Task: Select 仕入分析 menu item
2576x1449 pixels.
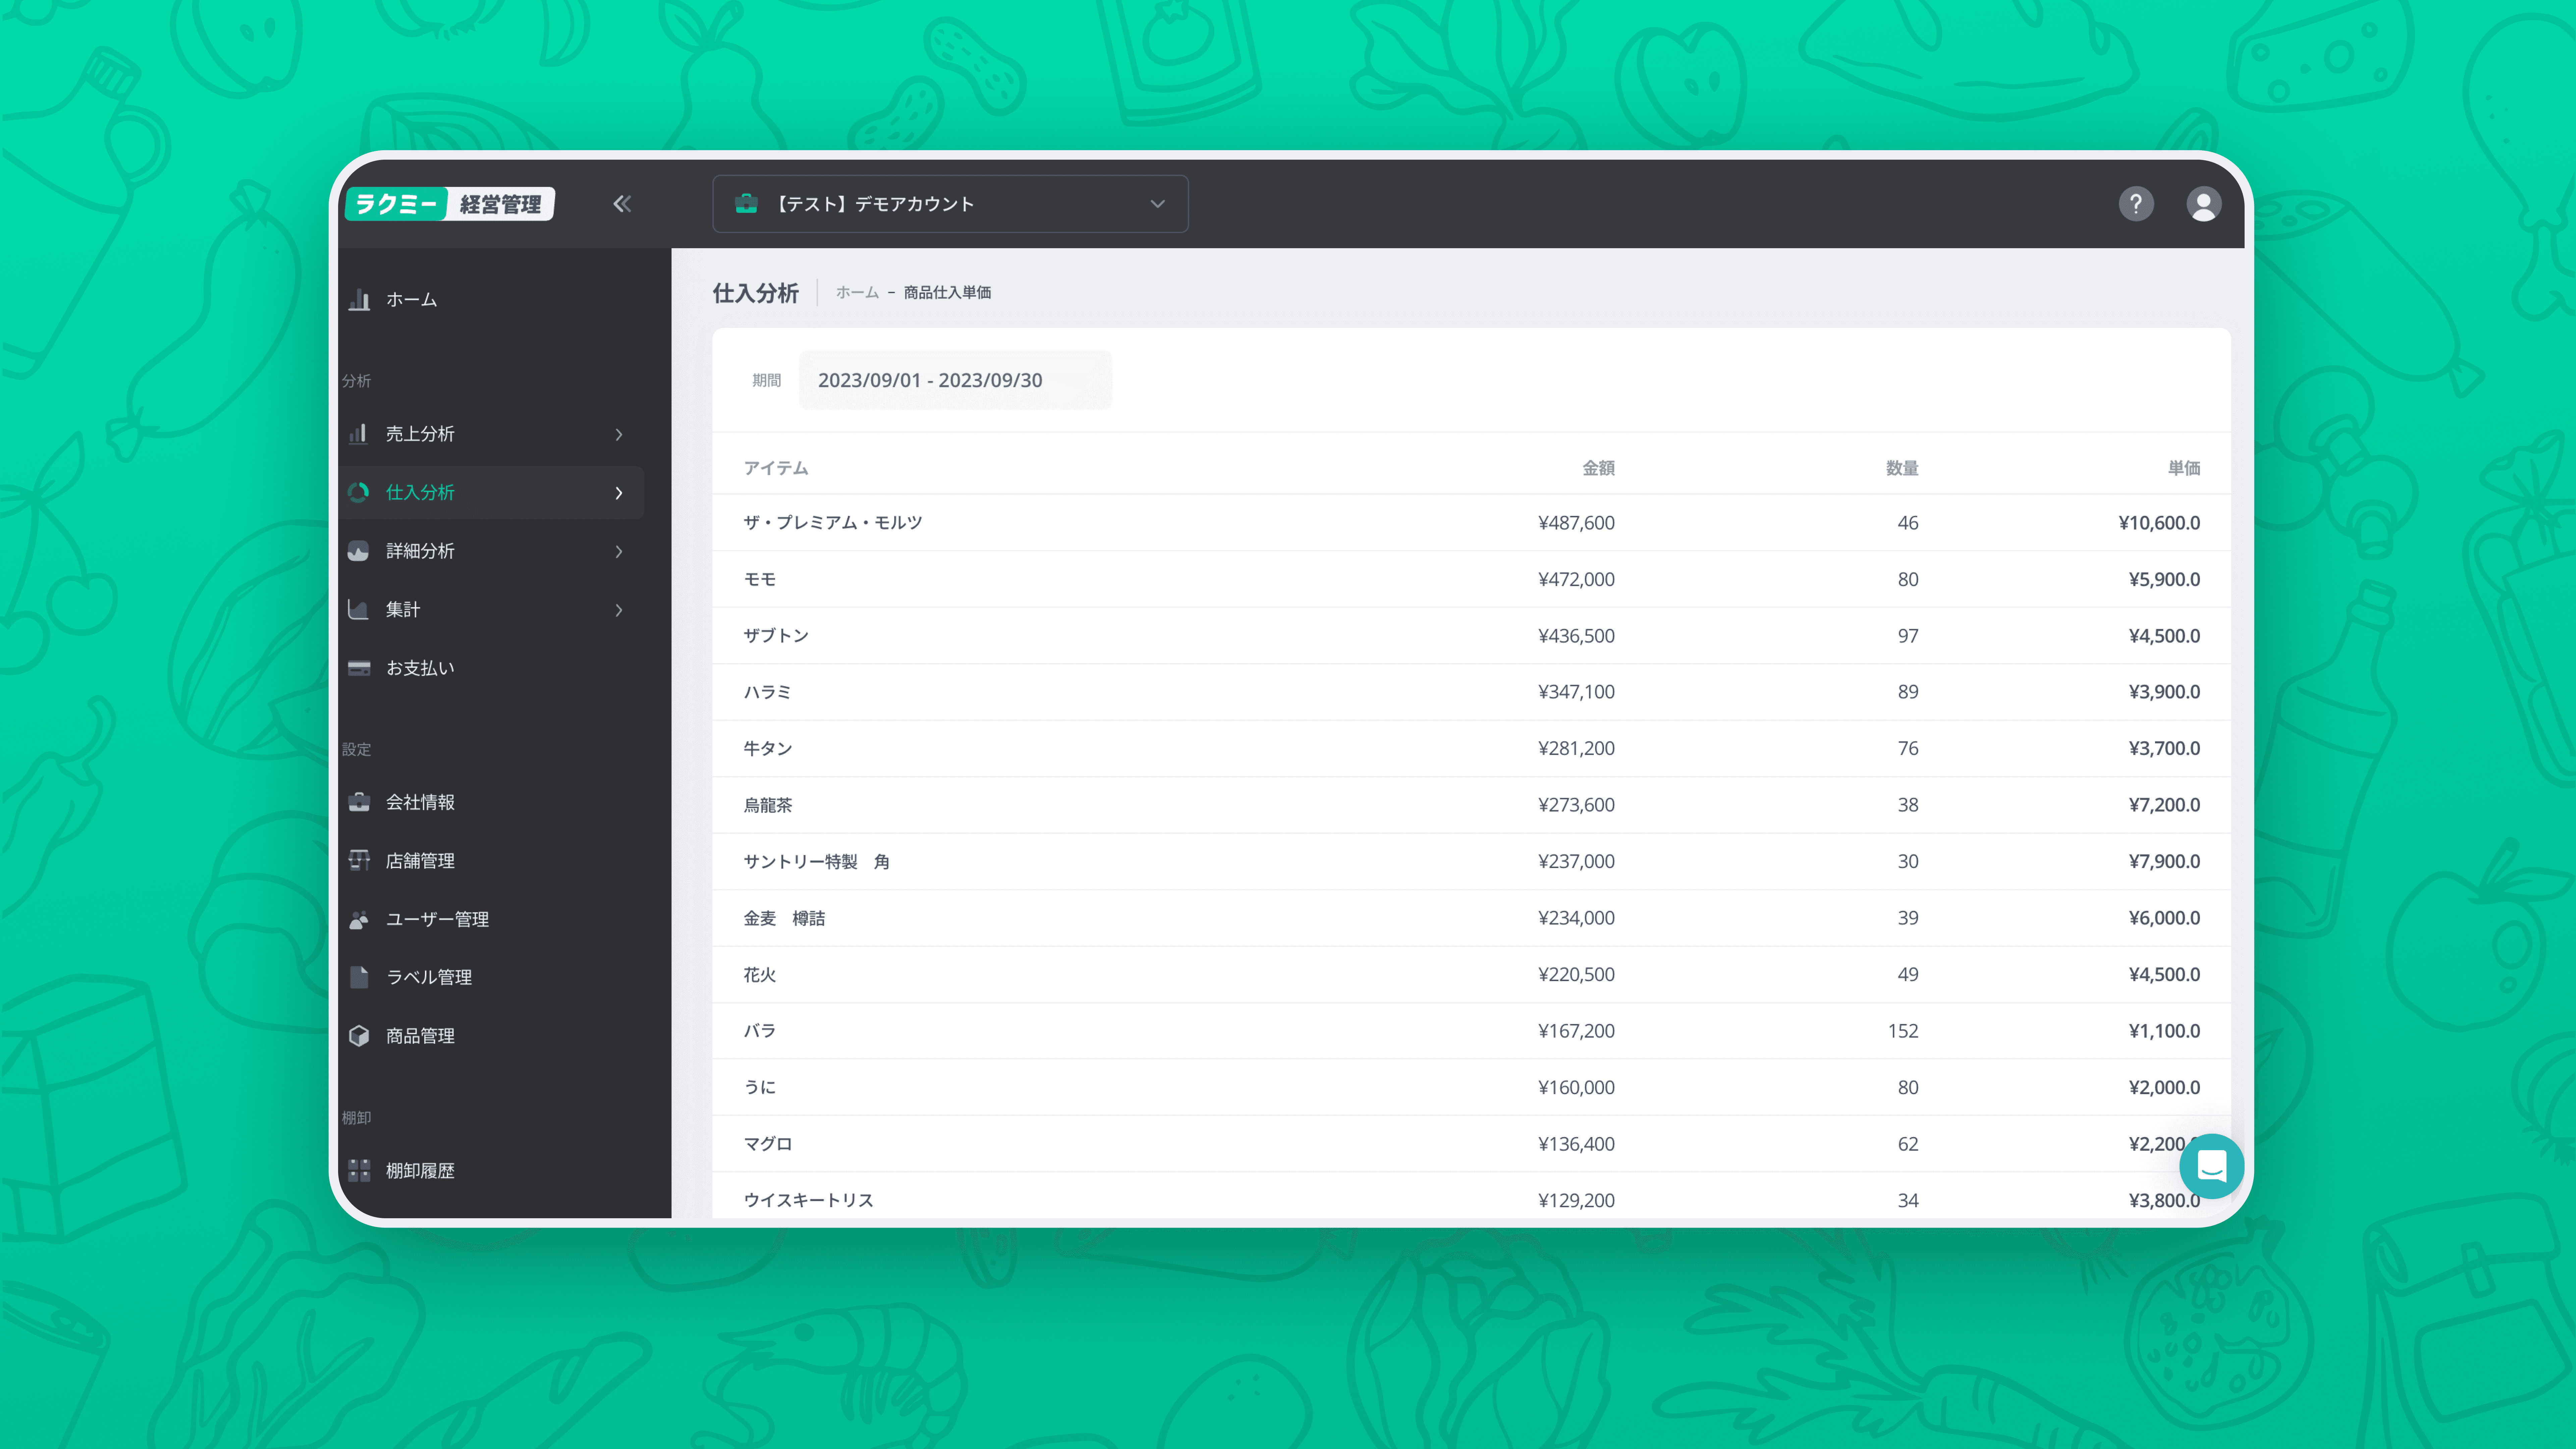Action: point(420,492)
